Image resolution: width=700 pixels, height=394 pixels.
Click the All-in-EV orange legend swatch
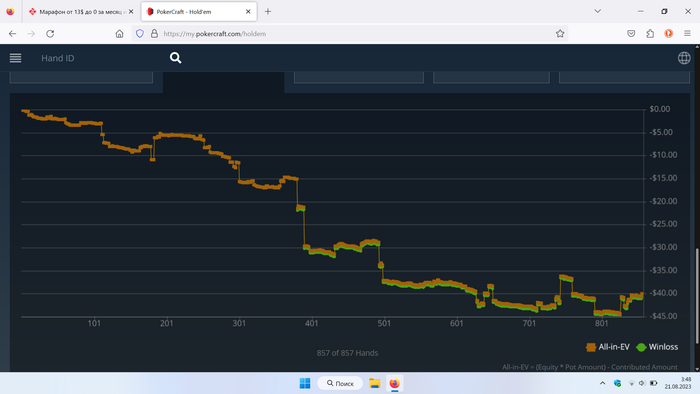coord(591,347)
